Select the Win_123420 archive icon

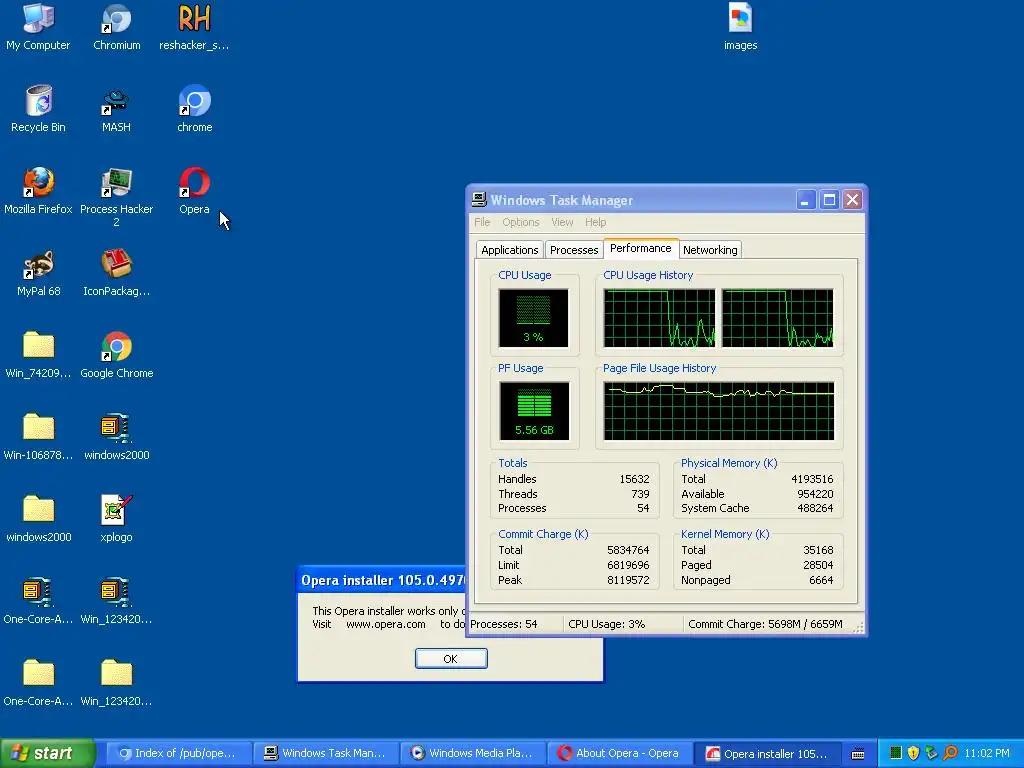[116, 601]
